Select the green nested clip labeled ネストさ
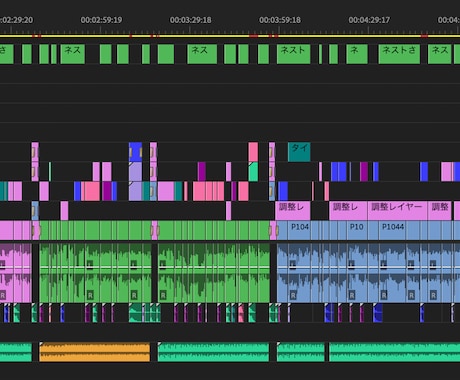 pyautogui.click(x=399, y=54)
